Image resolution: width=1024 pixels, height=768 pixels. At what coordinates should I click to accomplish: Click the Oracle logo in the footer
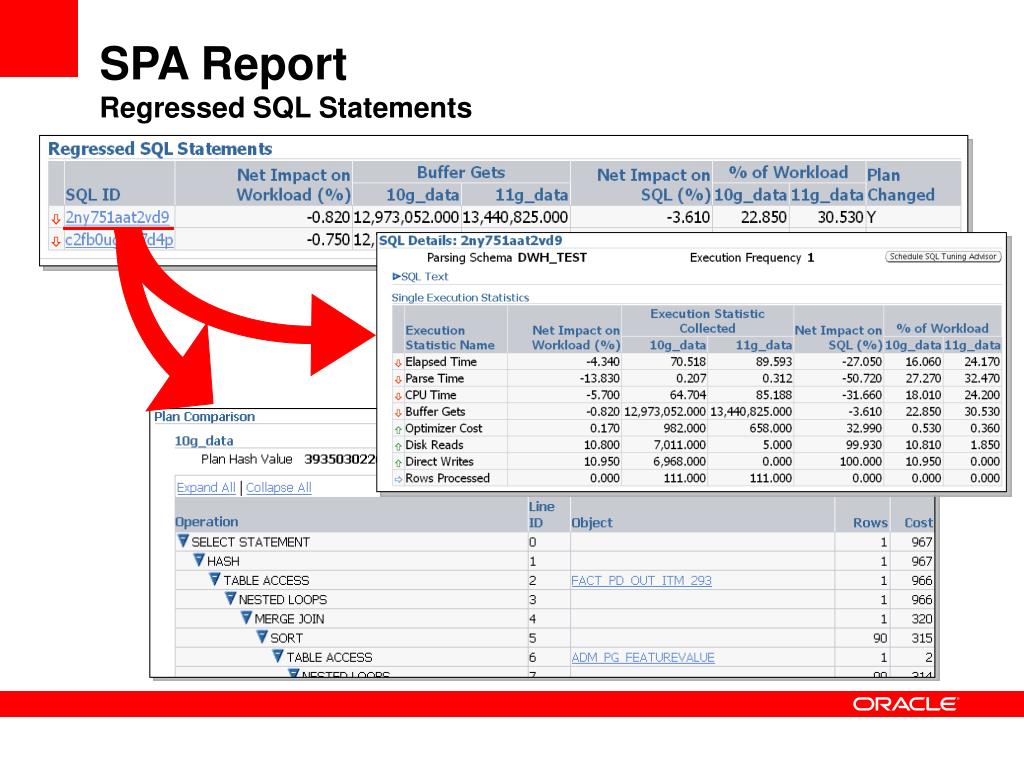[x=904, y=704]
